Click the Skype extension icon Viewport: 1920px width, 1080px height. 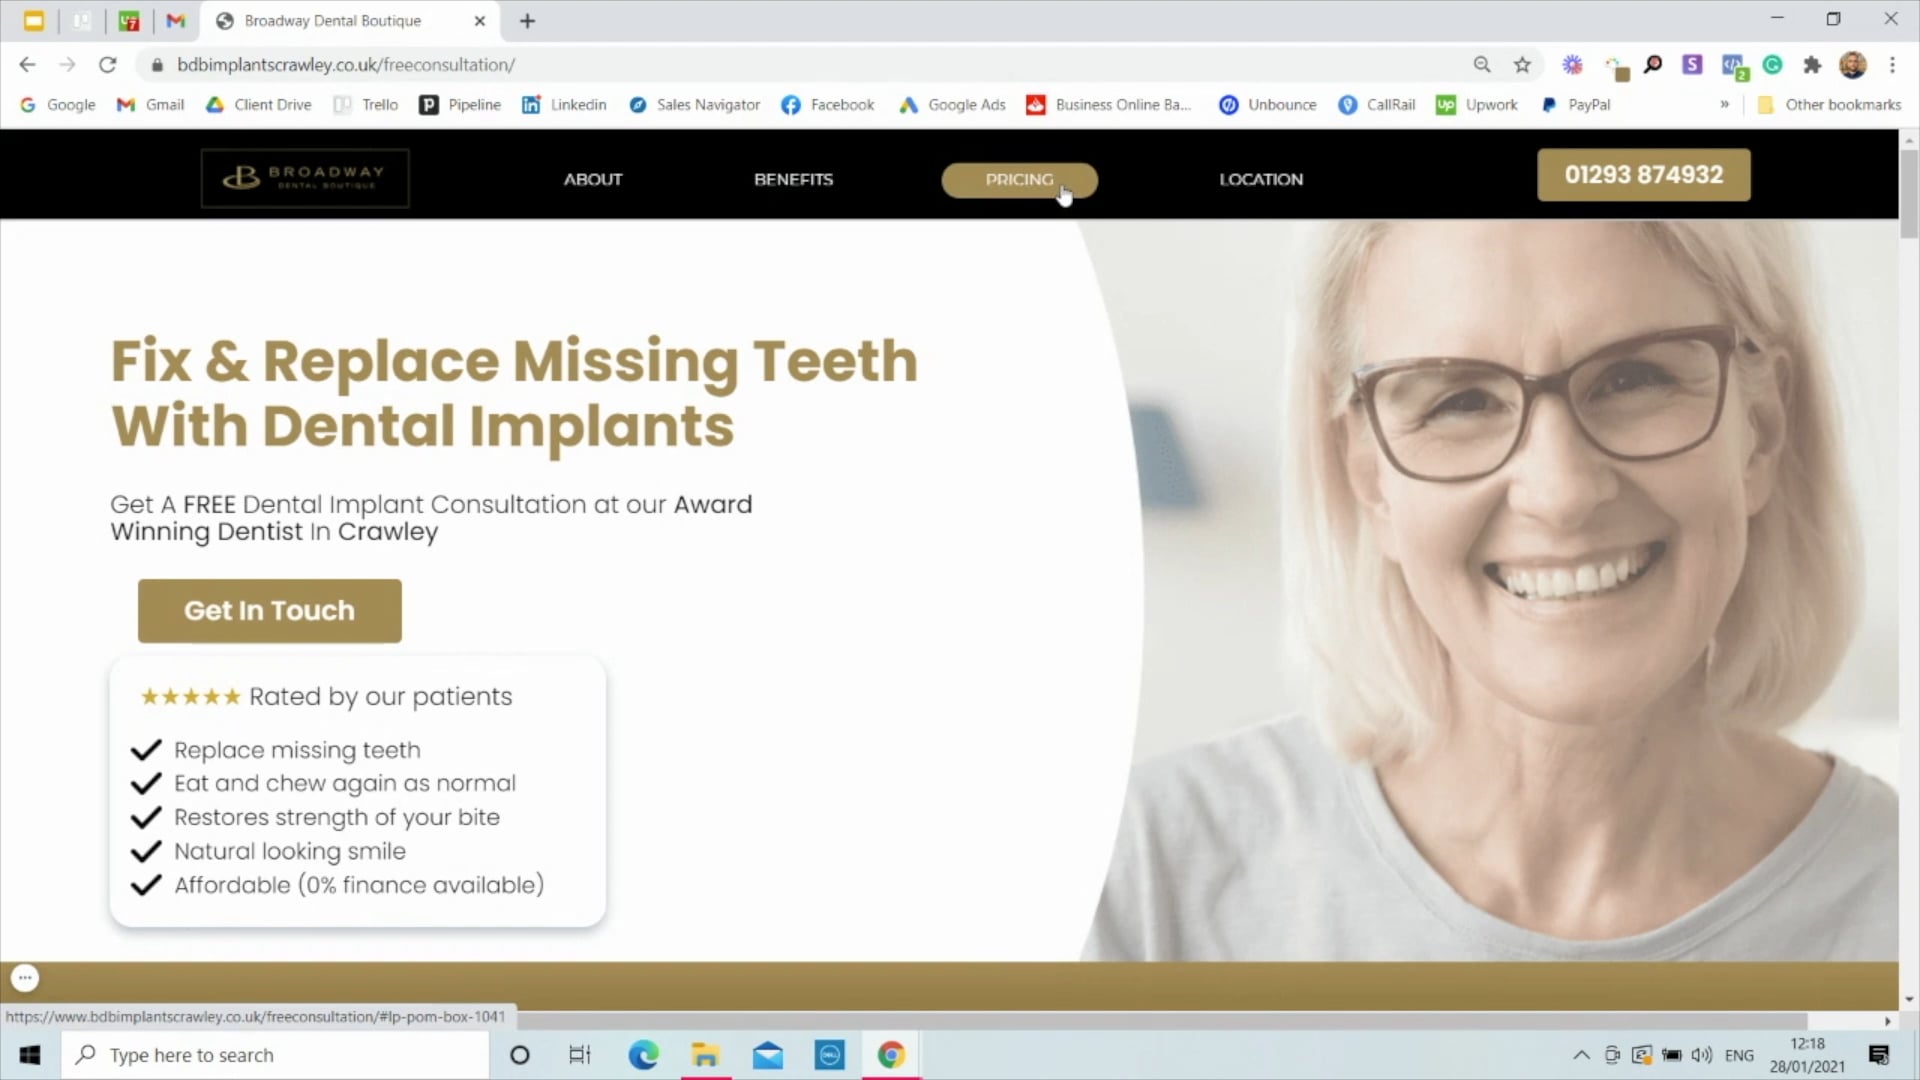coord(1692,64)
